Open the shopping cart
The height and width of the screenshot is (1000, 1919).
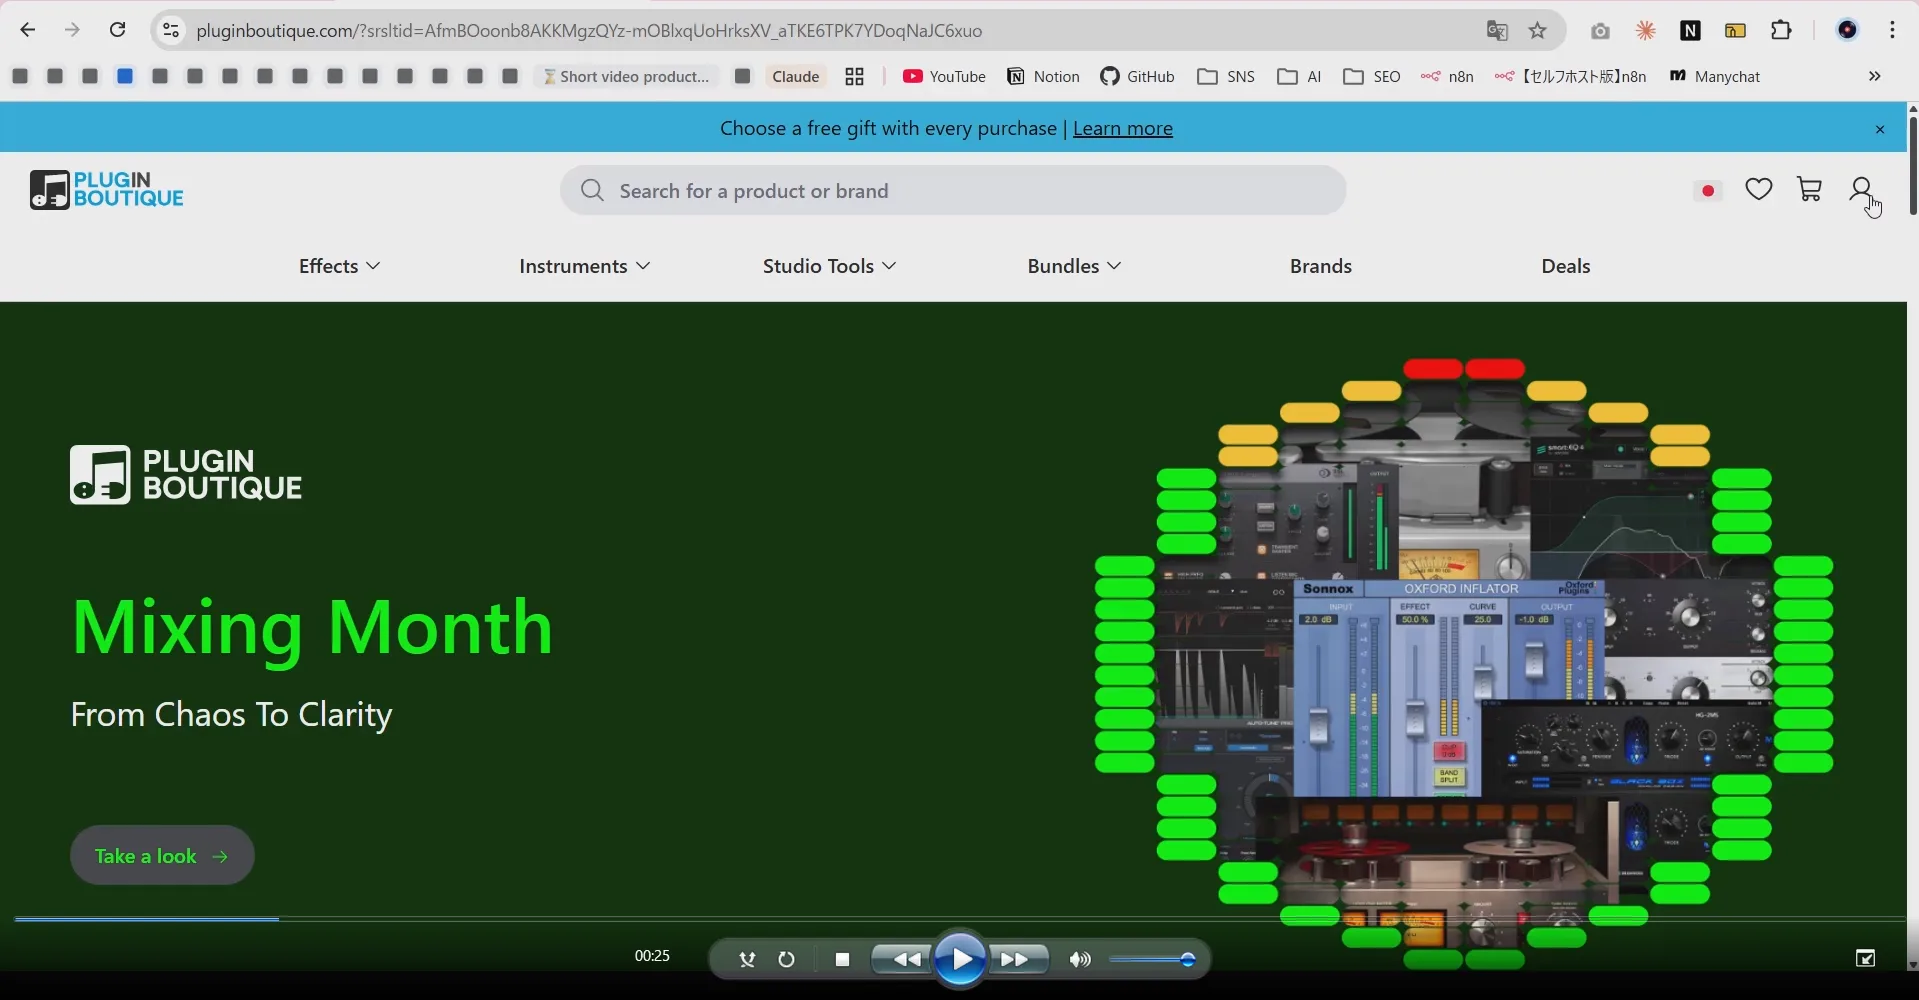pos(1809,188)
